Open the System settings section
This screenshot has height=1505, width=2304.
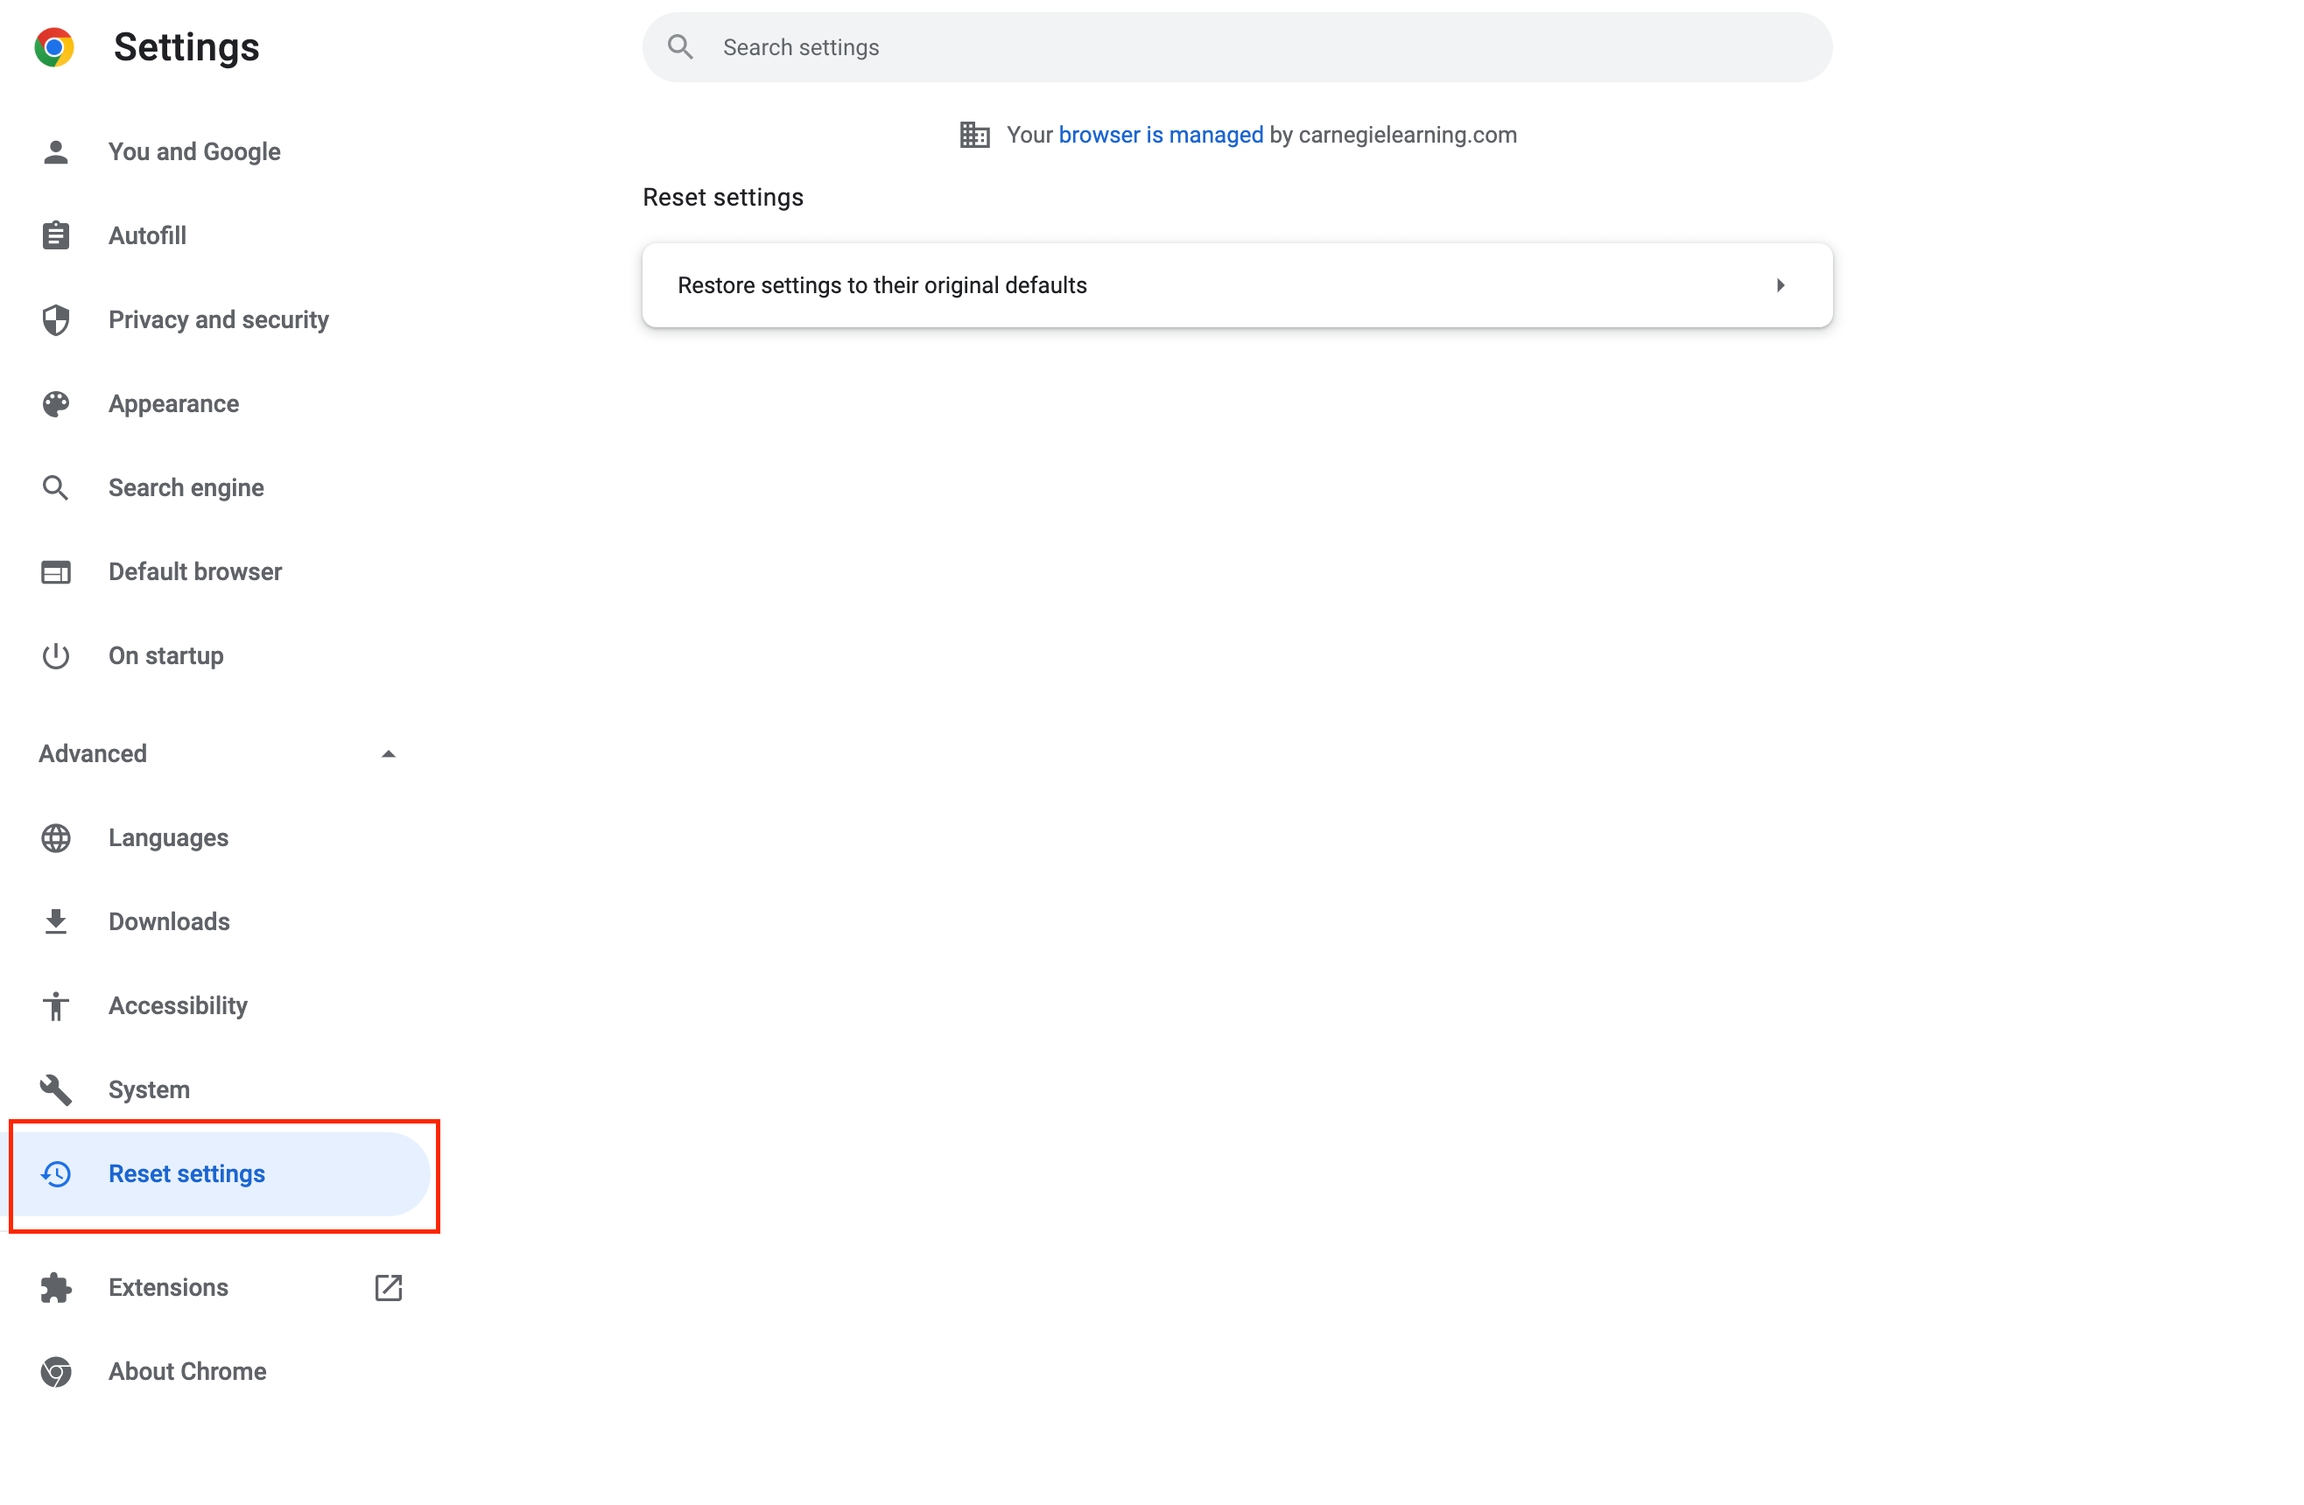[x=149, y=1090]
